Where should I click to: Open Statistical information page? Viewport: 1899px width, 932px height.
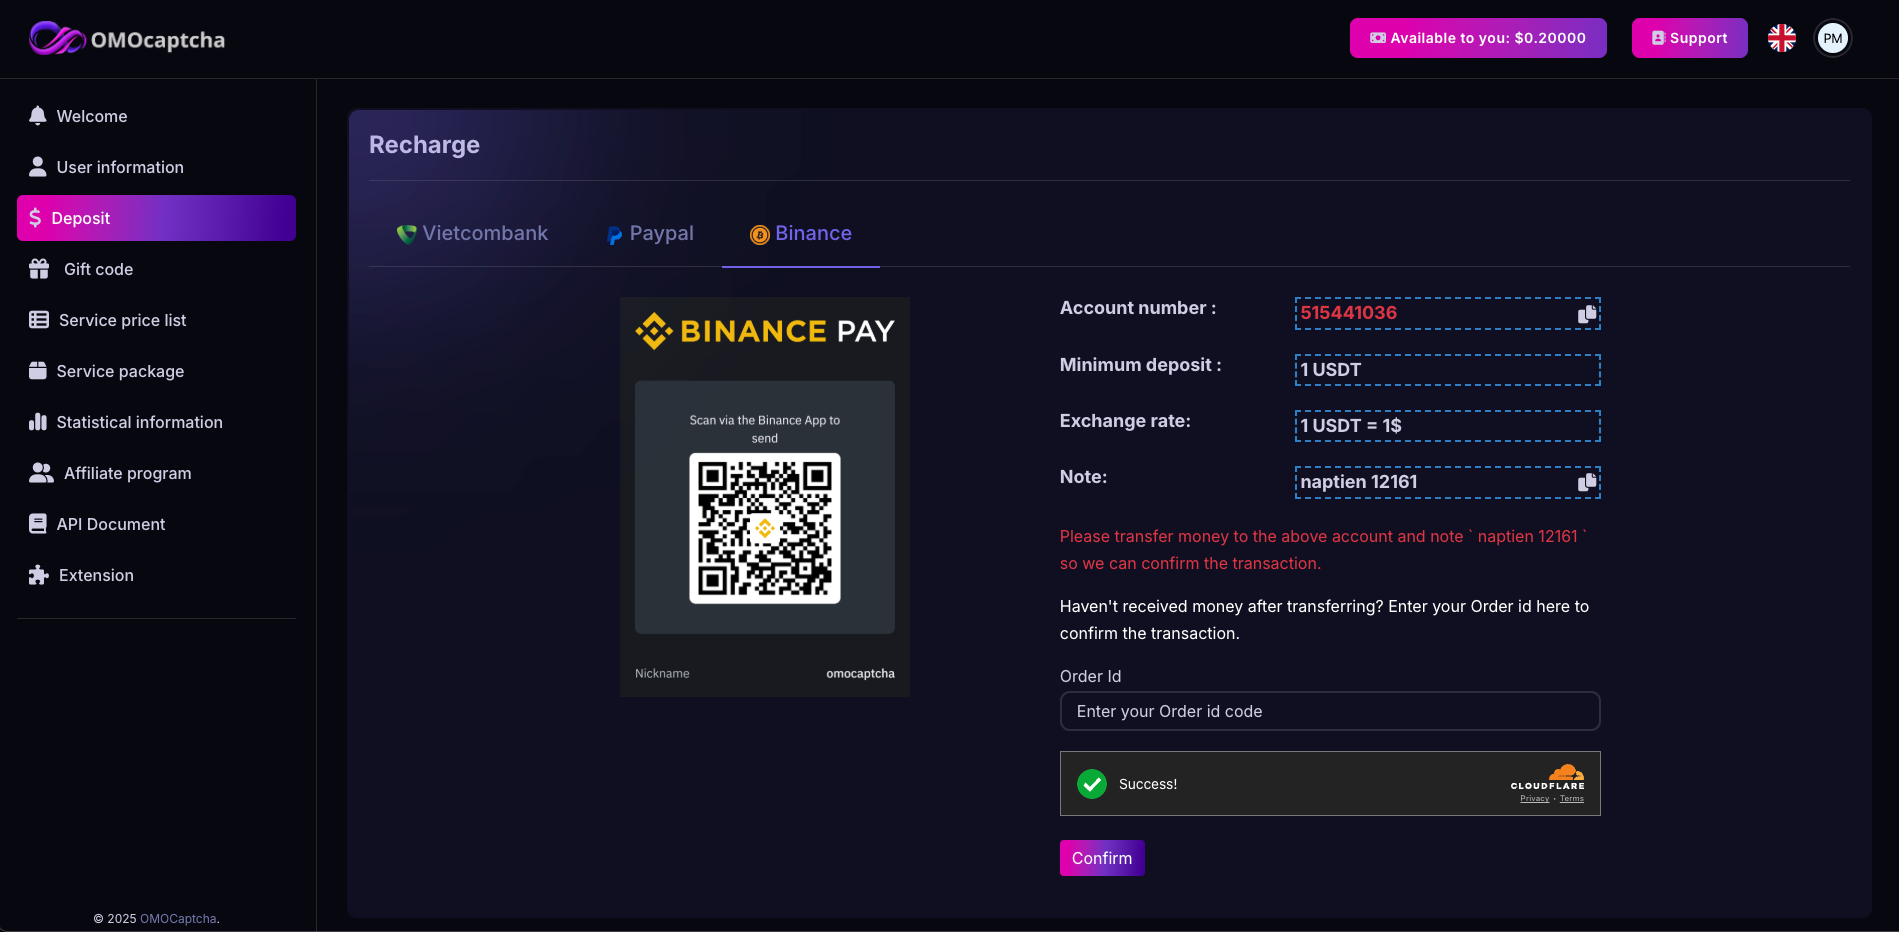pos(156,422)
